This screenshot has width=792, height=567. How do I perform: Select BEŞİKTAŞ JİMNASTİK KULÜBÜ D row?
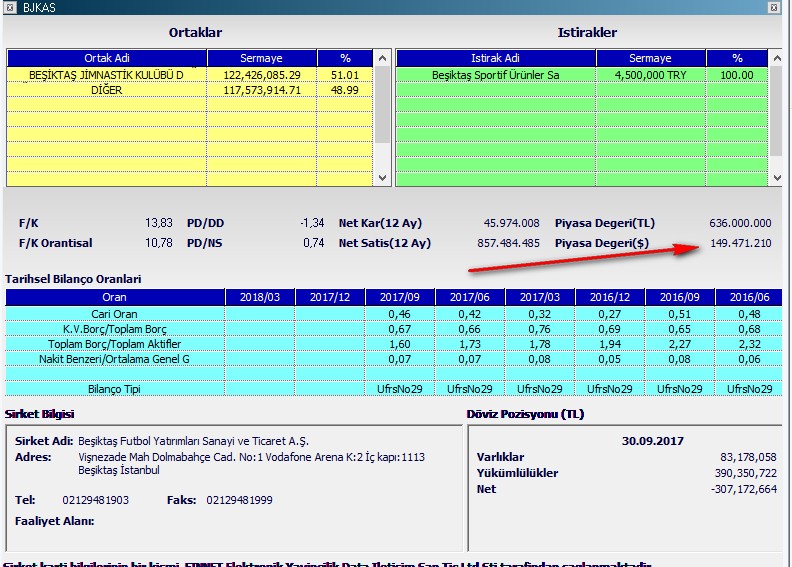pos(189,75)
